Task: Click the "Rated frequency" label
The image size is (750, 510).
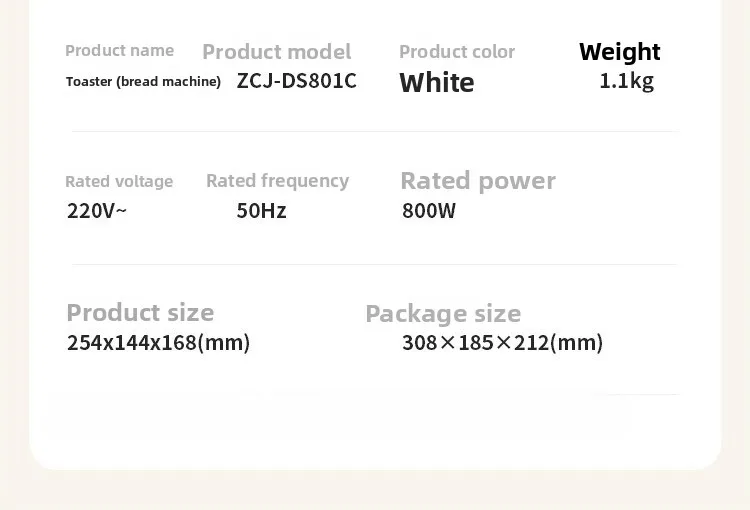Action: (x=277, y=181)
